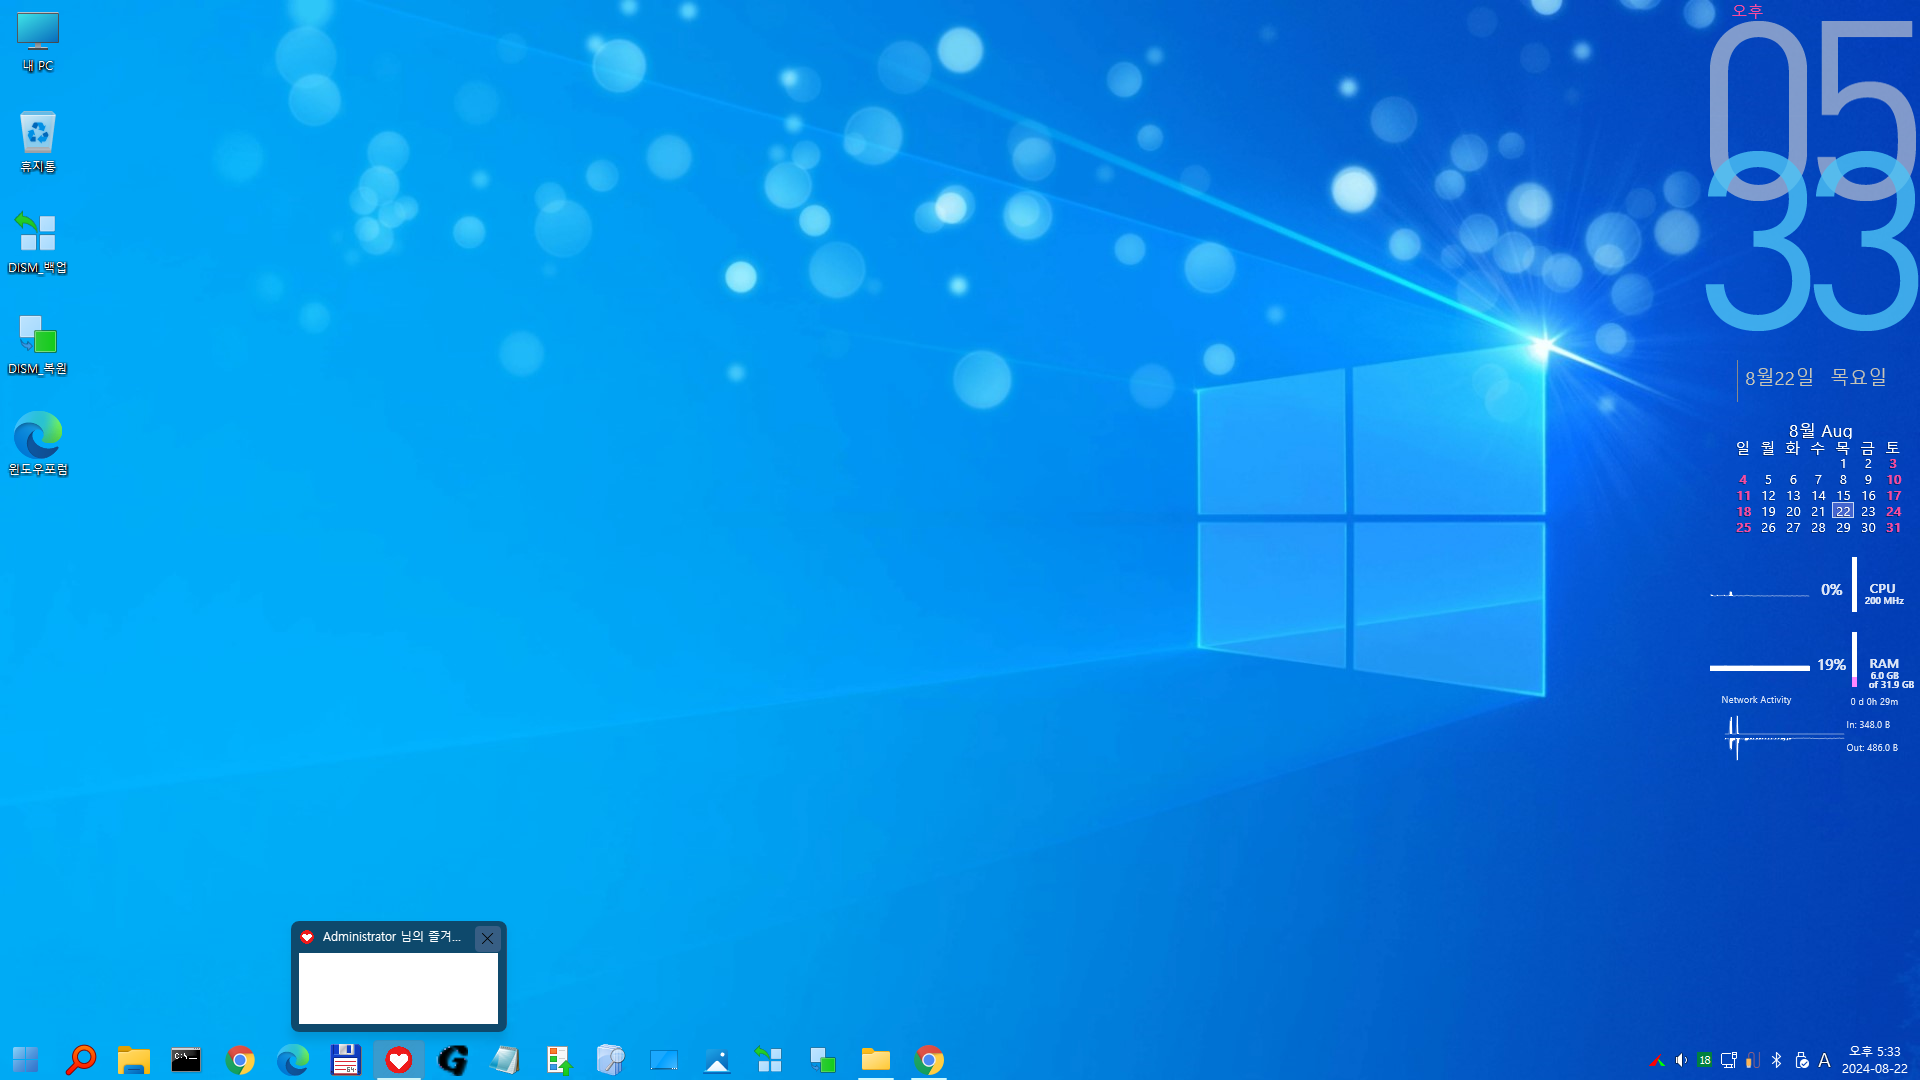Select day 15 in calendar widget
This screenshot has width=1920, height=1080.
tap(1843, 495)
